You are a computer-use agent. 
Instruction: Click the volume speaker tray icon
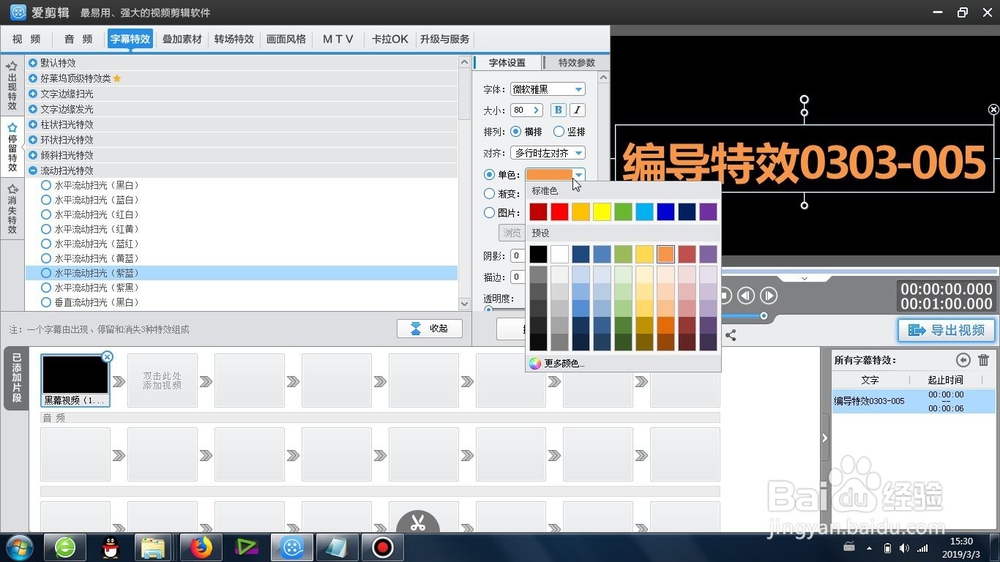904,548
